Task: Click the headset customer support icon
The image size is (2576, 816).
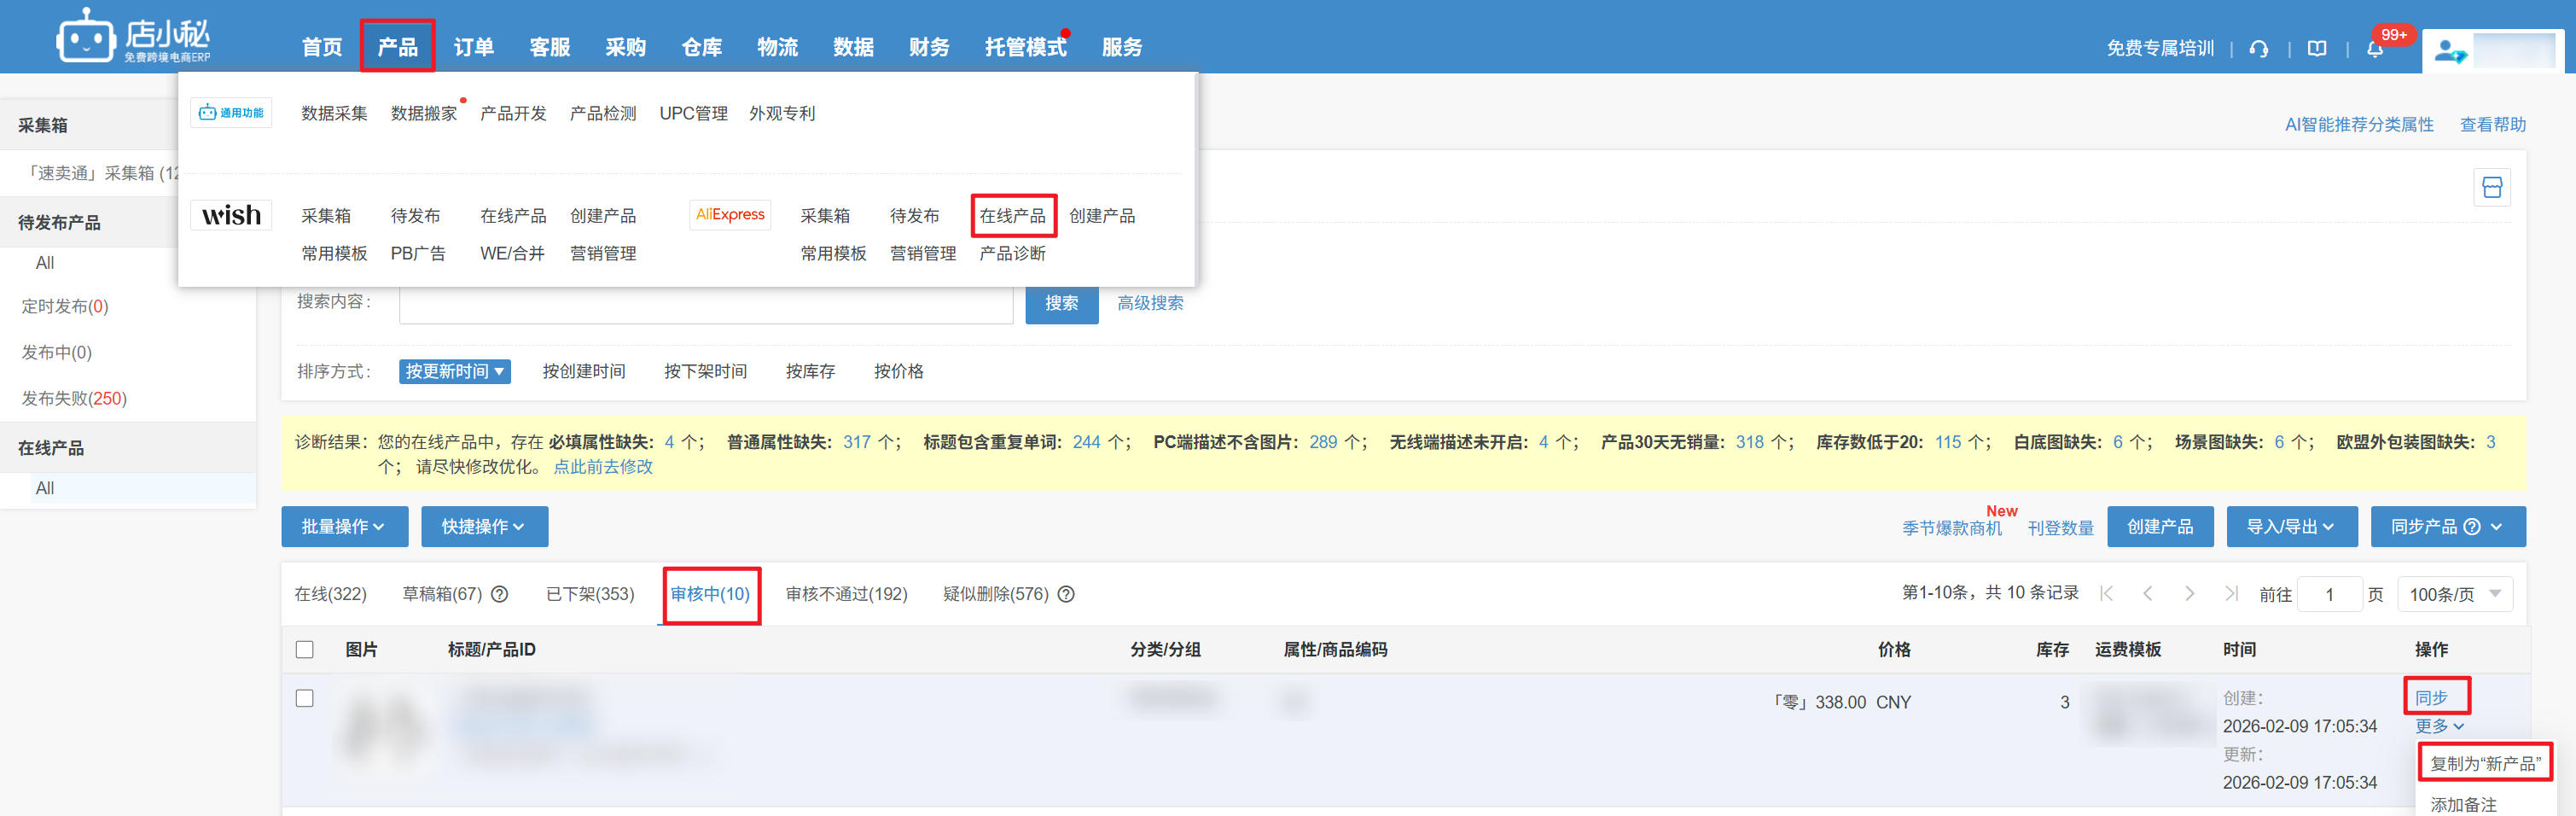Action: (2258, 48)
